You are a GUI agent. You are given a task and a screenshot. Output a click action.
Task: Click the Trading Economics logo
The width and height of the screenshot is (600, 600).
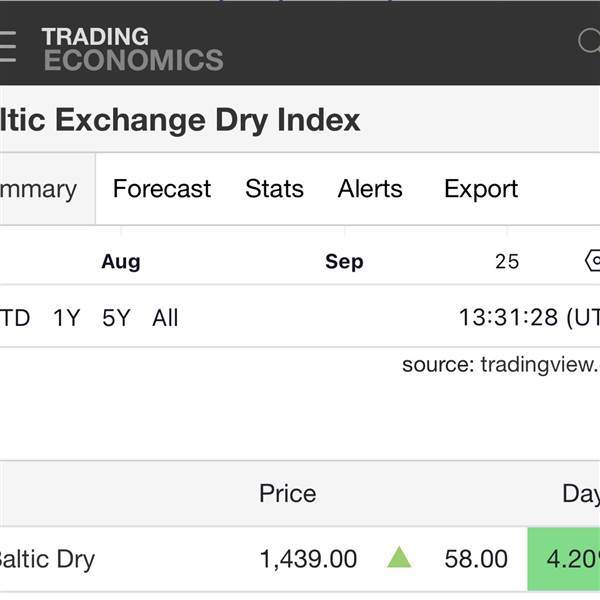click(x=132, y=48)
